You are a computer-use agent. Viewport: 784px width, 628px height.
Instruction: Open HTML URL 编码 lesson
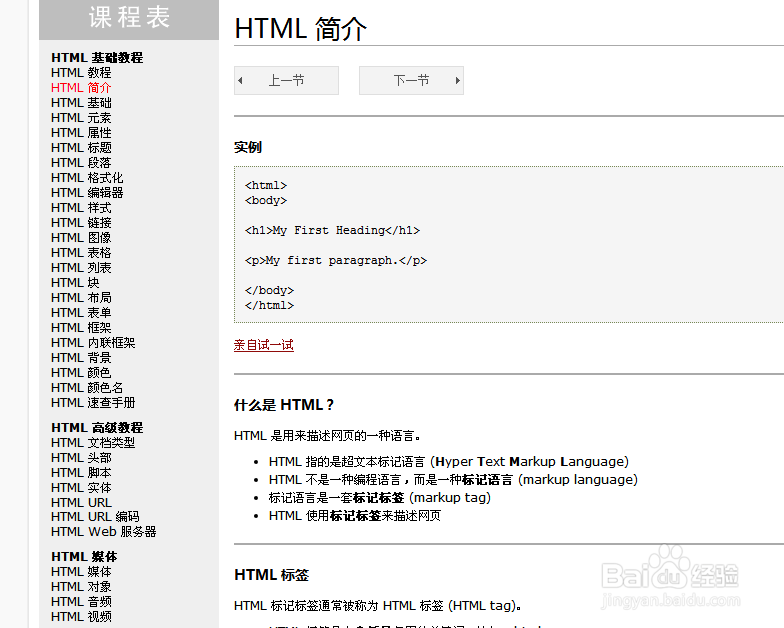[x=95, y=517]
